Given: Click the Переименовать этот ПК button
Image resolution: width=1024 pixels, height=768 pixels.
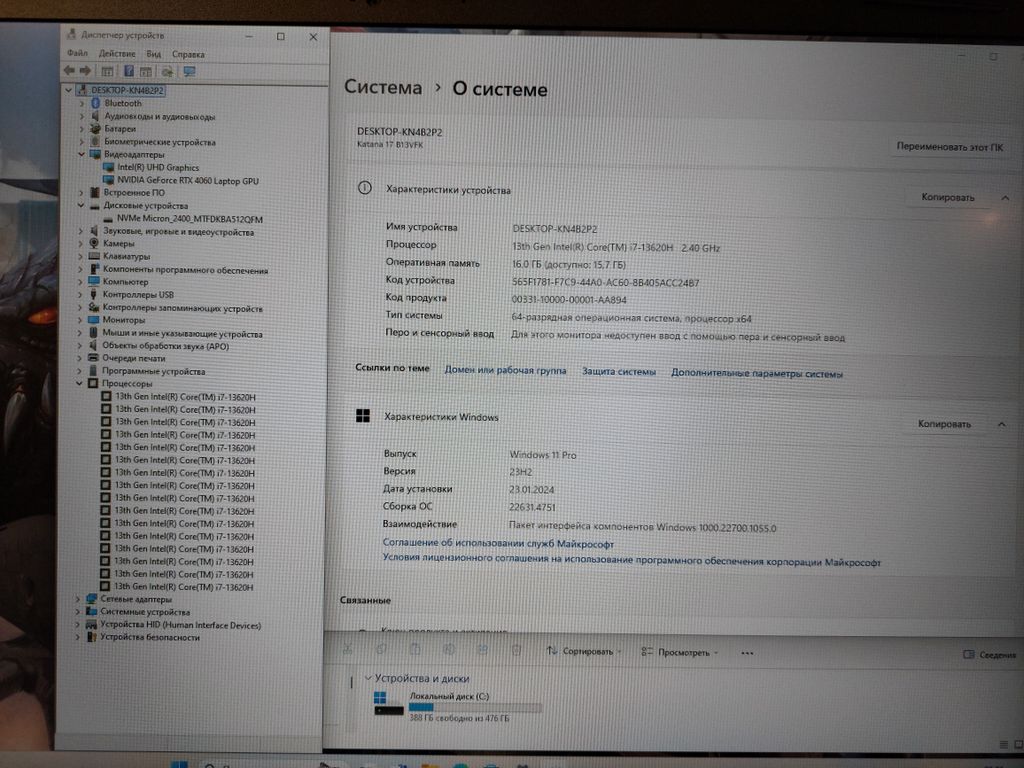Looking at the screenshot, I should (949, 147).
